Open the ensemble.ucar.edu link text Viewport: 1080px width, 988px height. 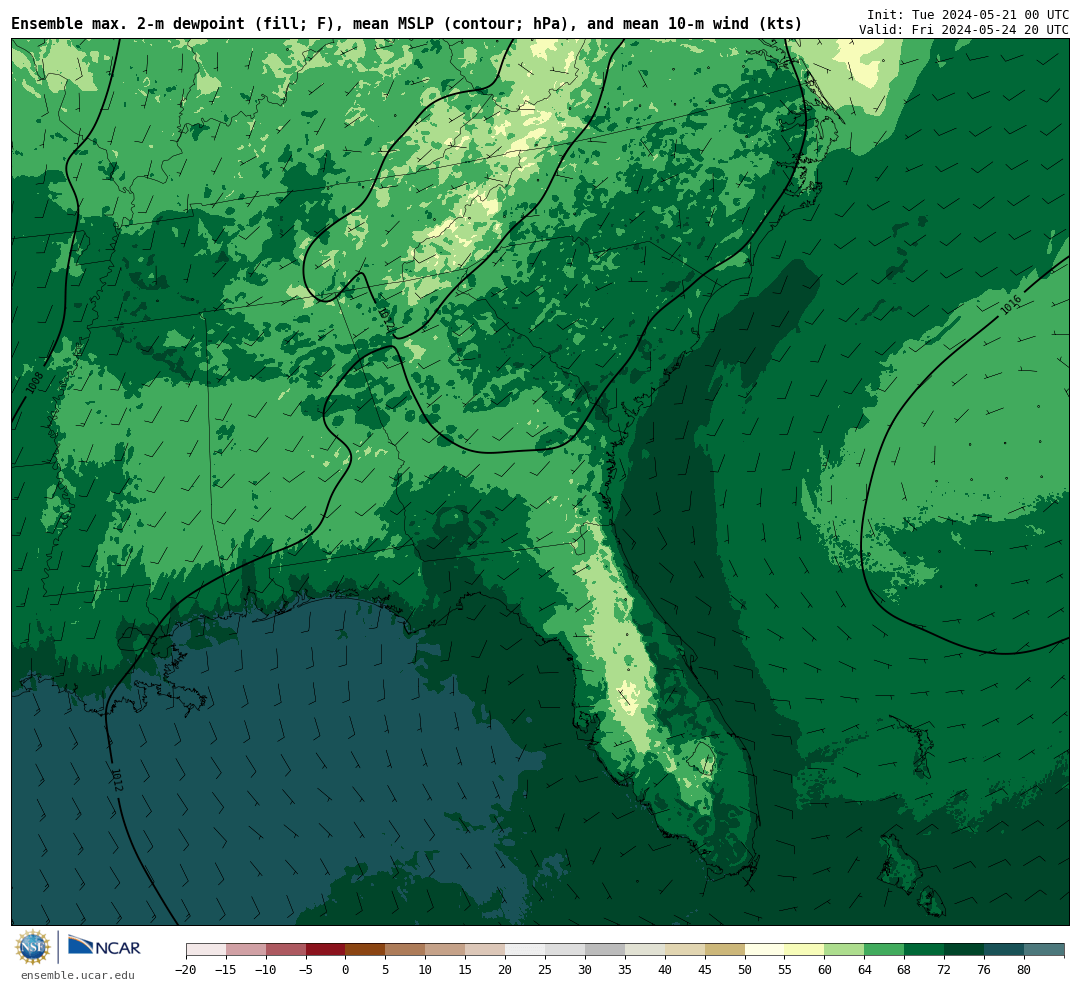tap(78, 975)
